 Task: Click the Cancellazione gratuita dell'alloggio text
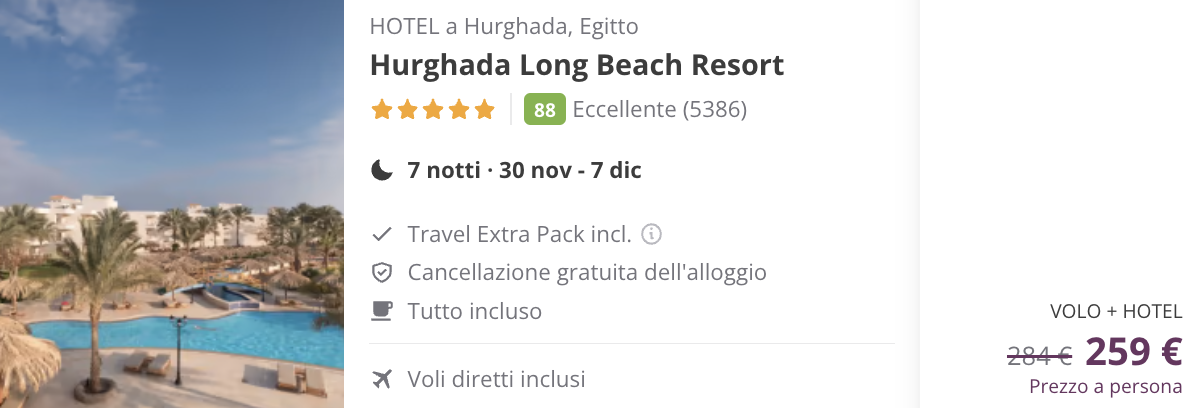pyautogui.click(x=587, y=273)
